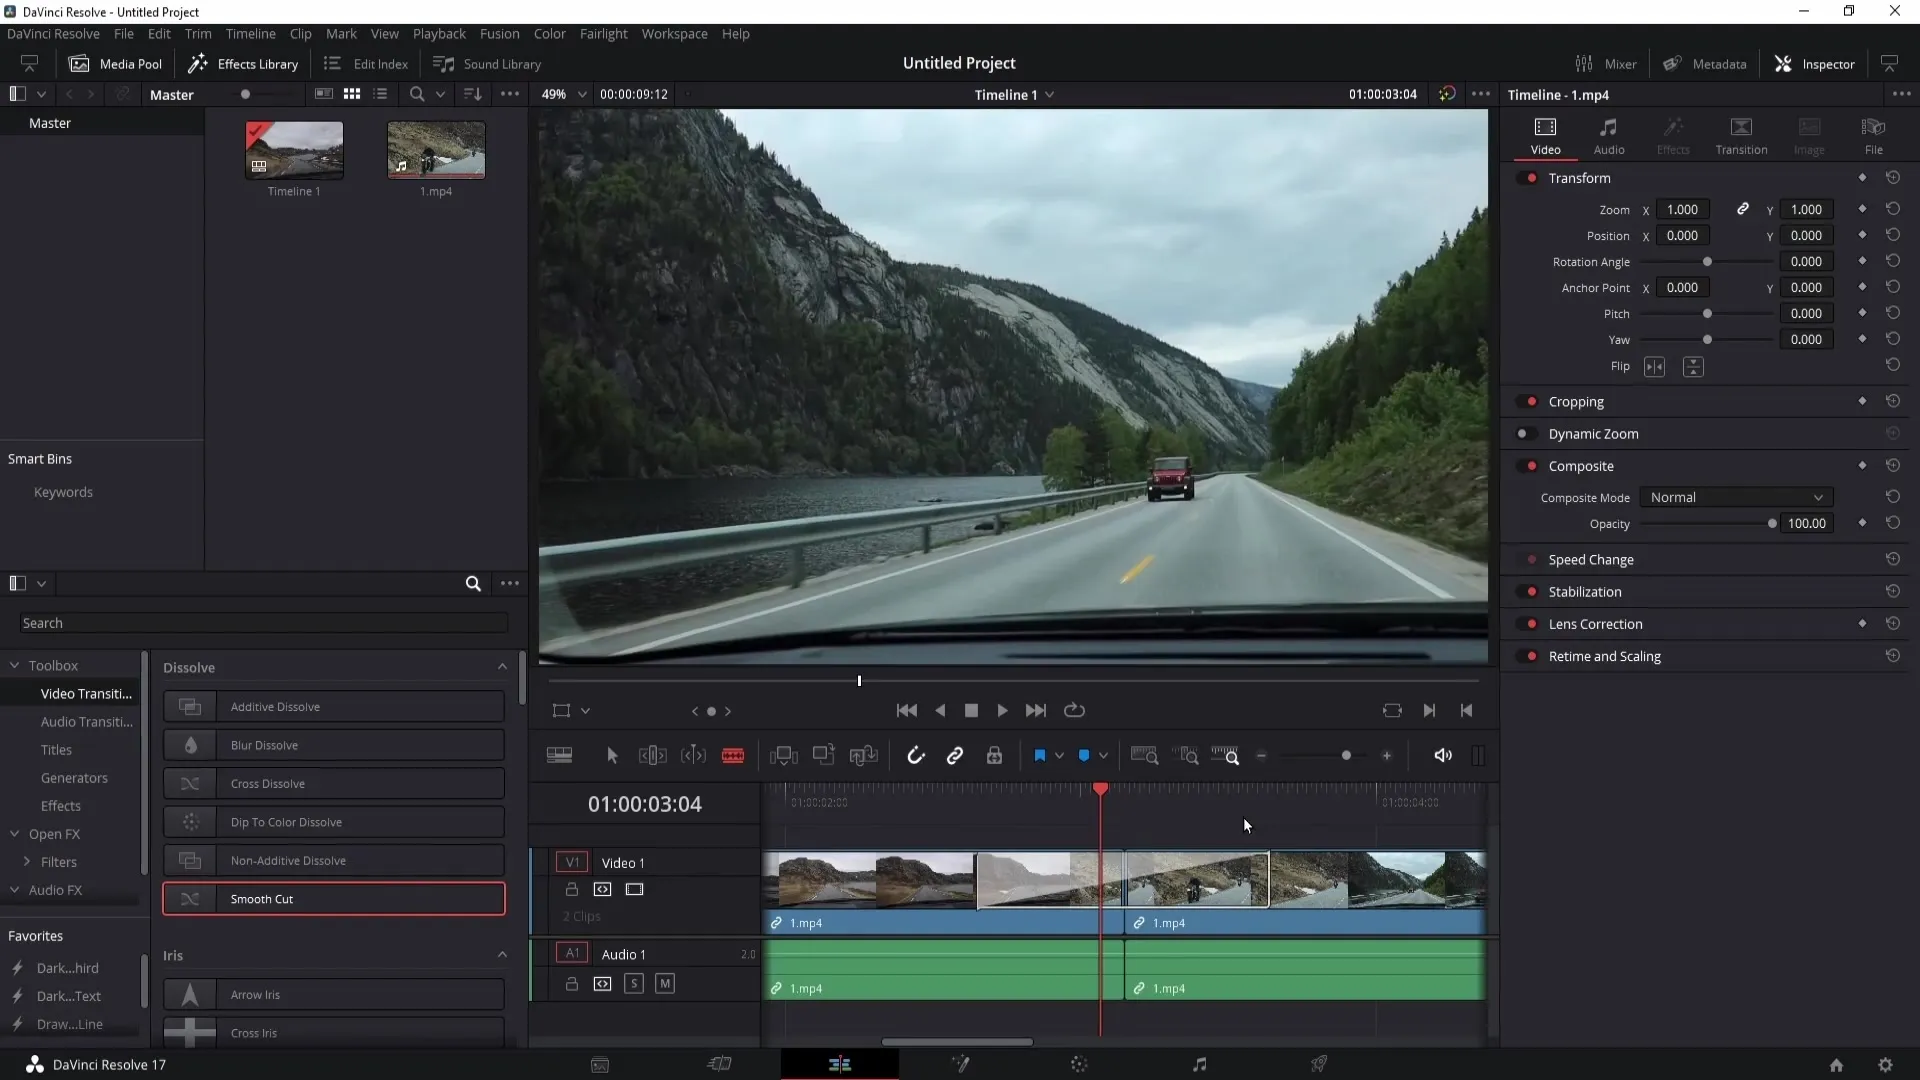Select the Razor/Cut tool in toolbar
1920x1080 pixels.
(x=735, y=754)
